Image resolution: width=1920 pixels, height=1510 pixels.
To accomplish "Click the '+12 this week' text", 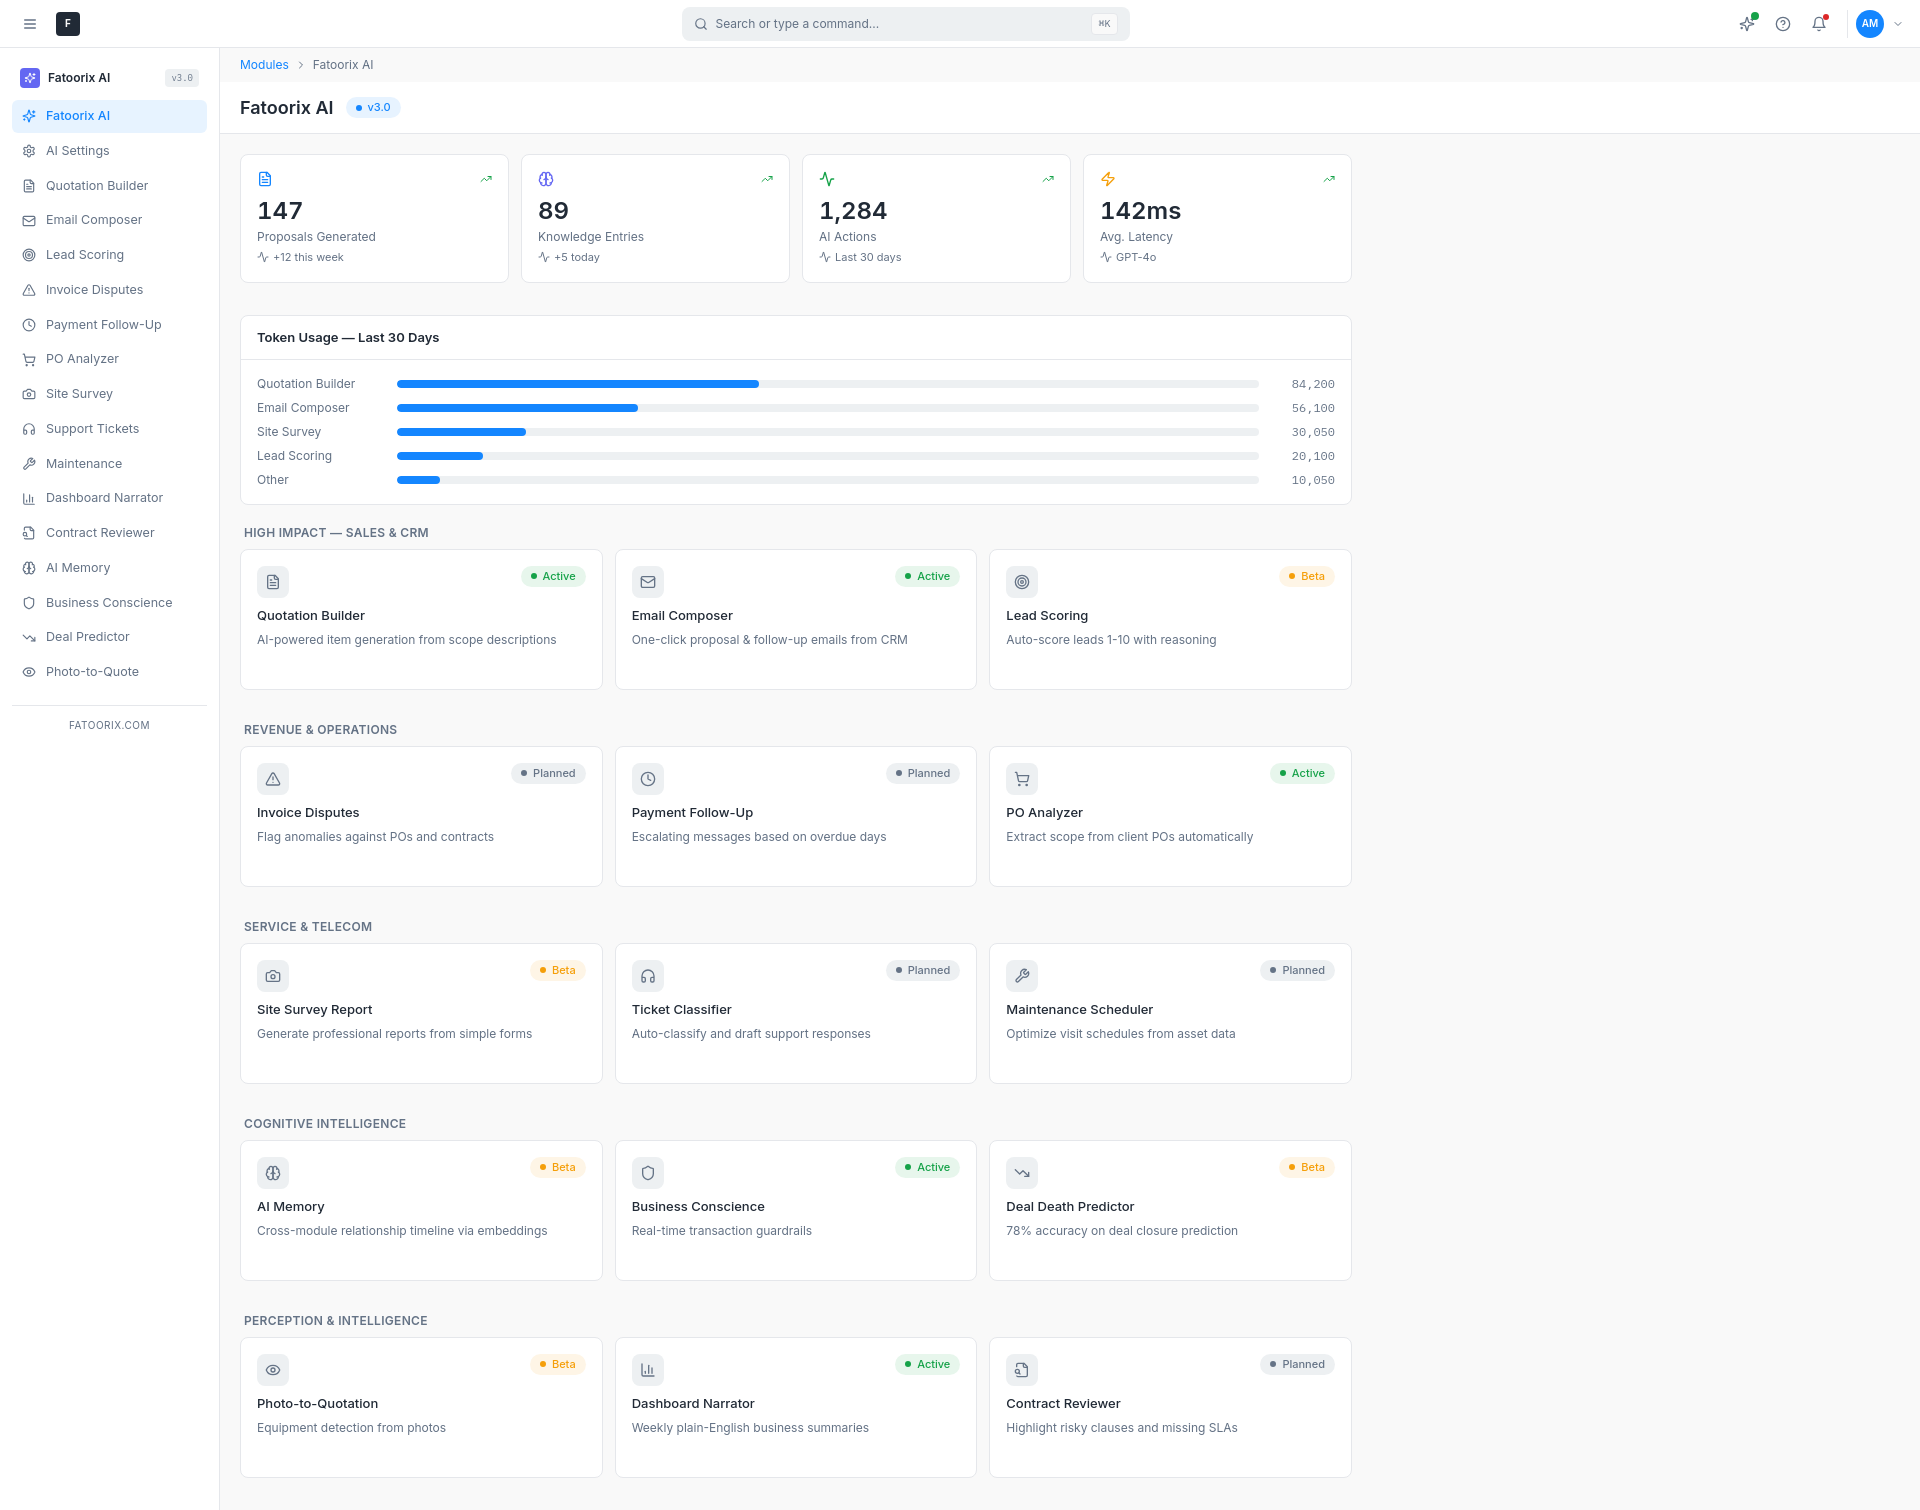I will [x=308, y=258].
